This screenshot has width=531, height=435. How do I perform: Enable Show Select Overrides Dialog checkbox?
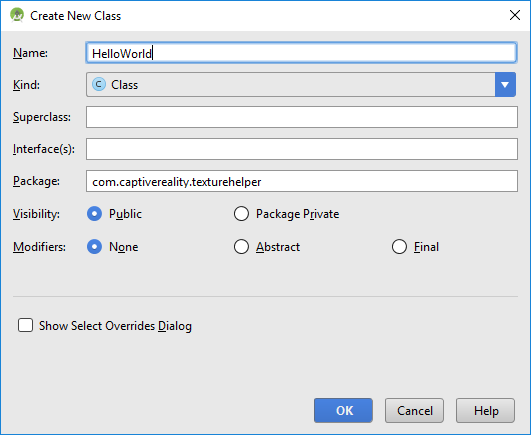(x=25, y=325)
